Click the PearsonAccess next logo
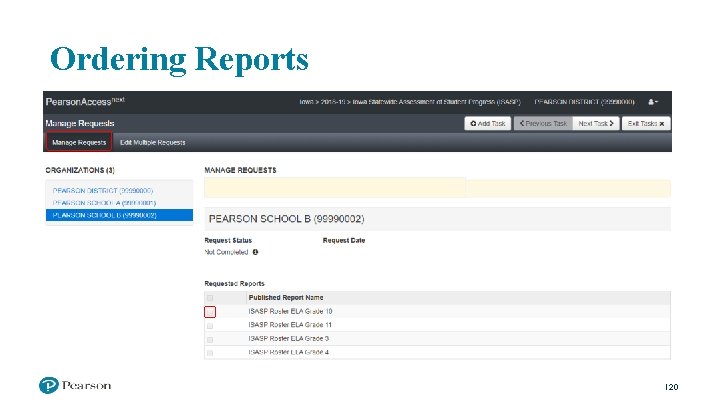The image size is (720, 405). [x=85, y=101]
